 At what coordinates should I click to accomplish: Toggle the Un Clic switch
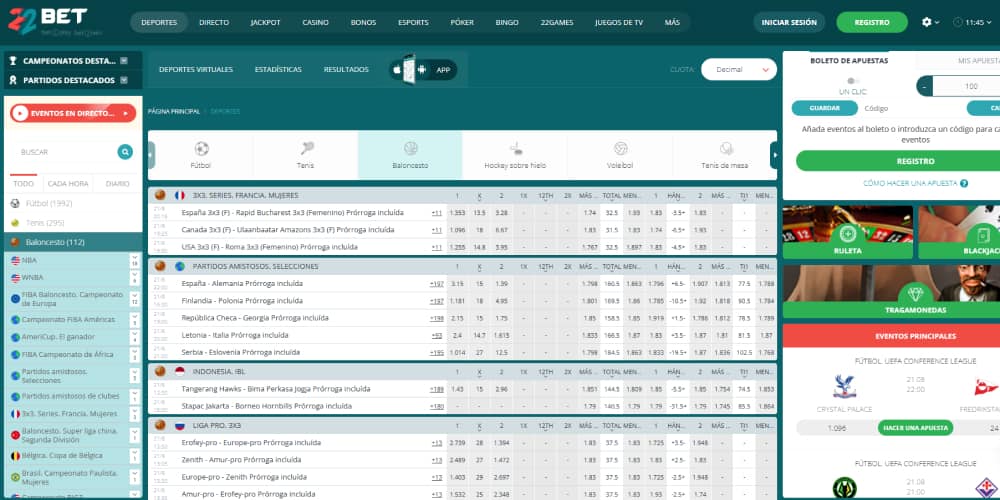pyautogui.click(x=853, y=81)
